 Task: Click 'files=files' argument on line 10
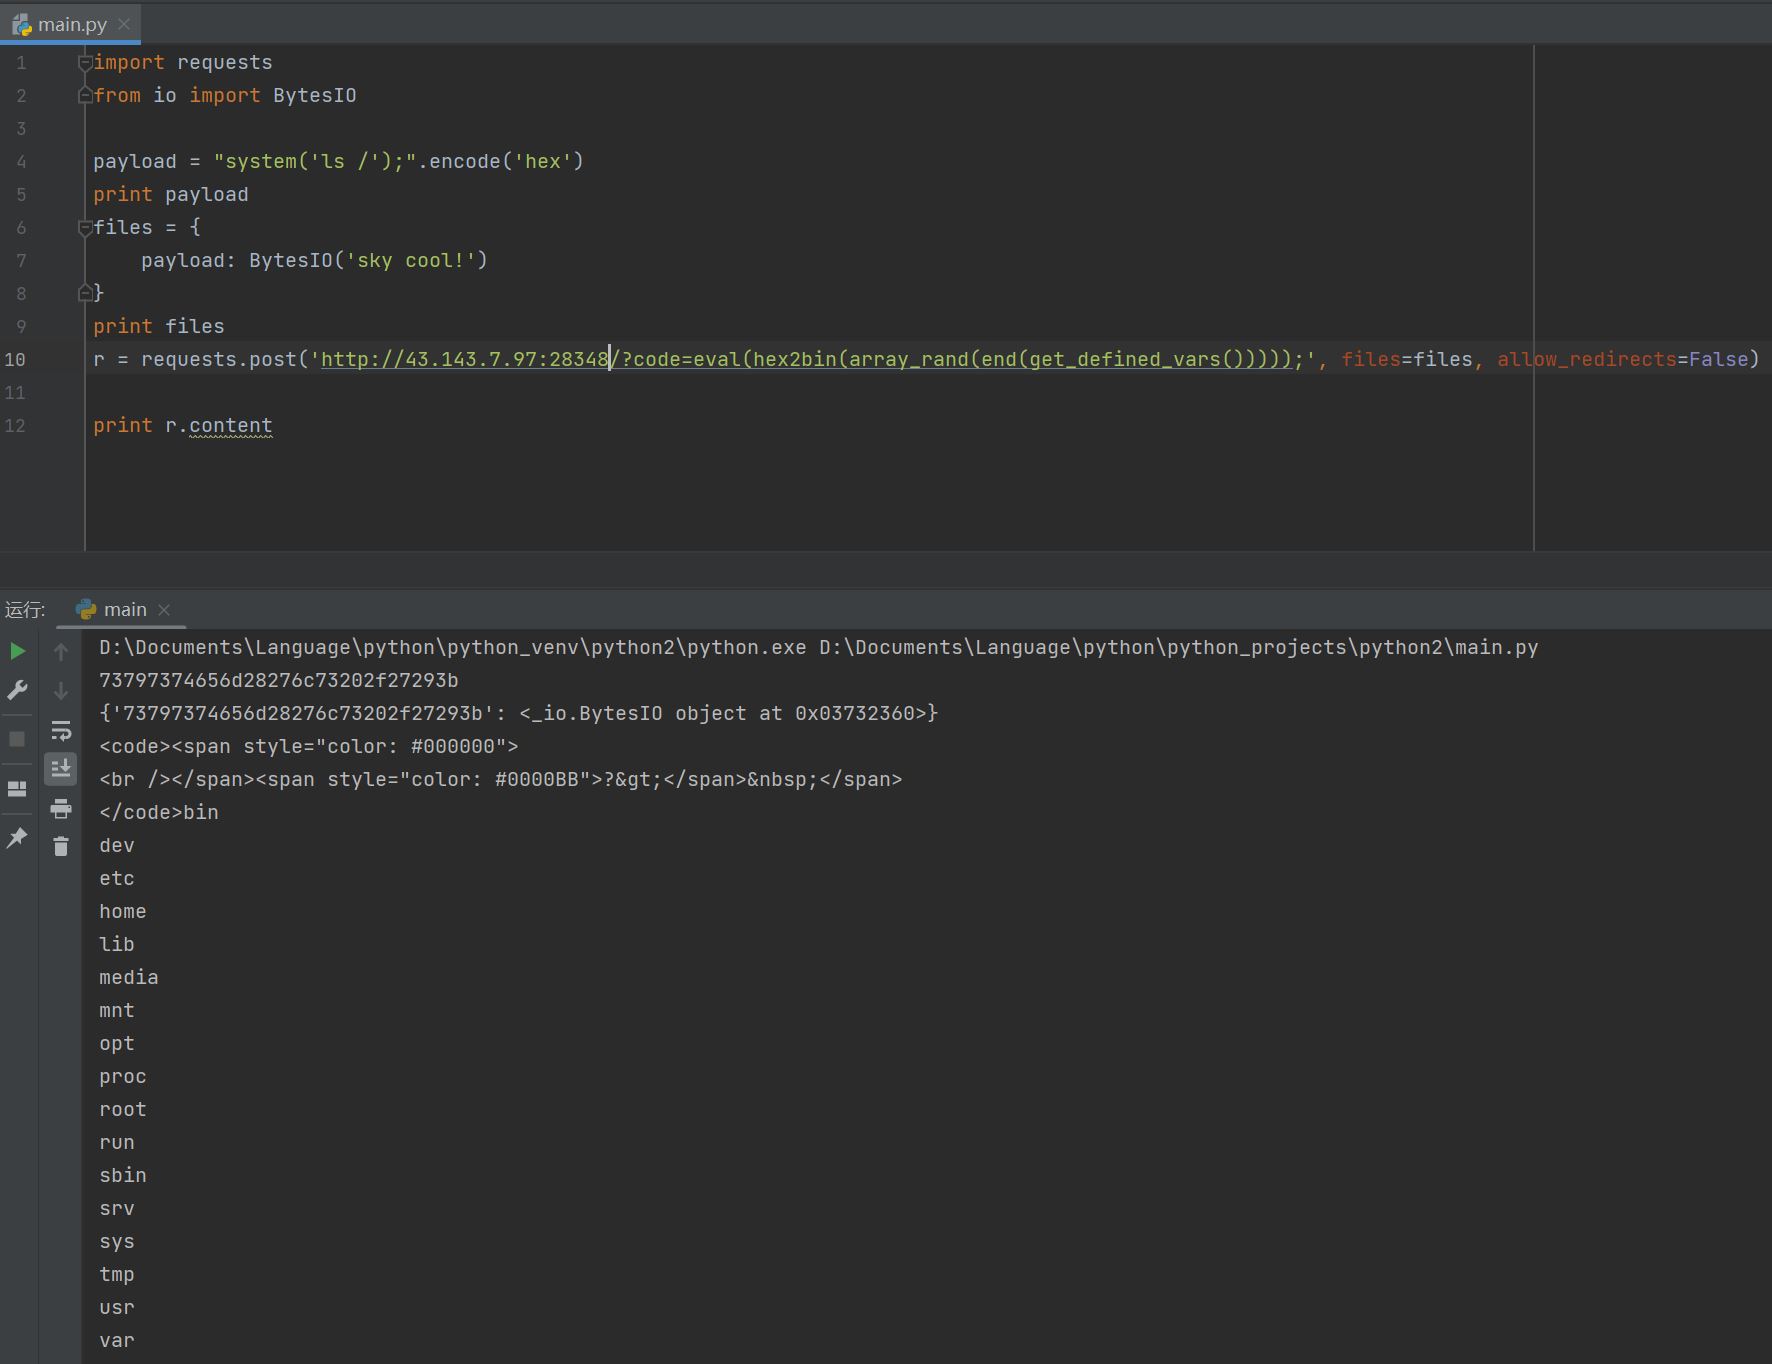[1407, 359]
